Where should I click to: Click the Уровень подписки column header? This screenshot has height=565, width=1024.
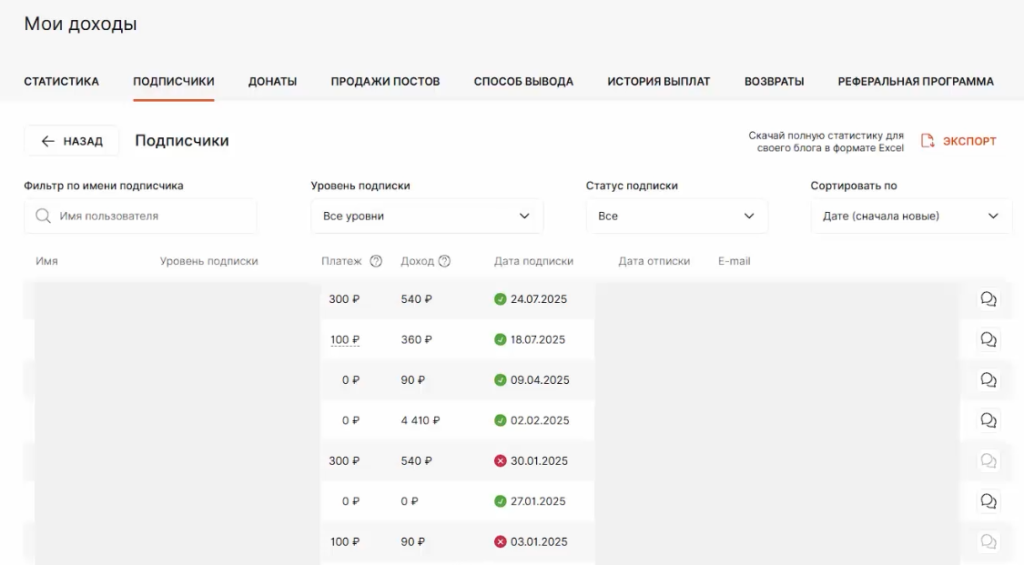209,261
